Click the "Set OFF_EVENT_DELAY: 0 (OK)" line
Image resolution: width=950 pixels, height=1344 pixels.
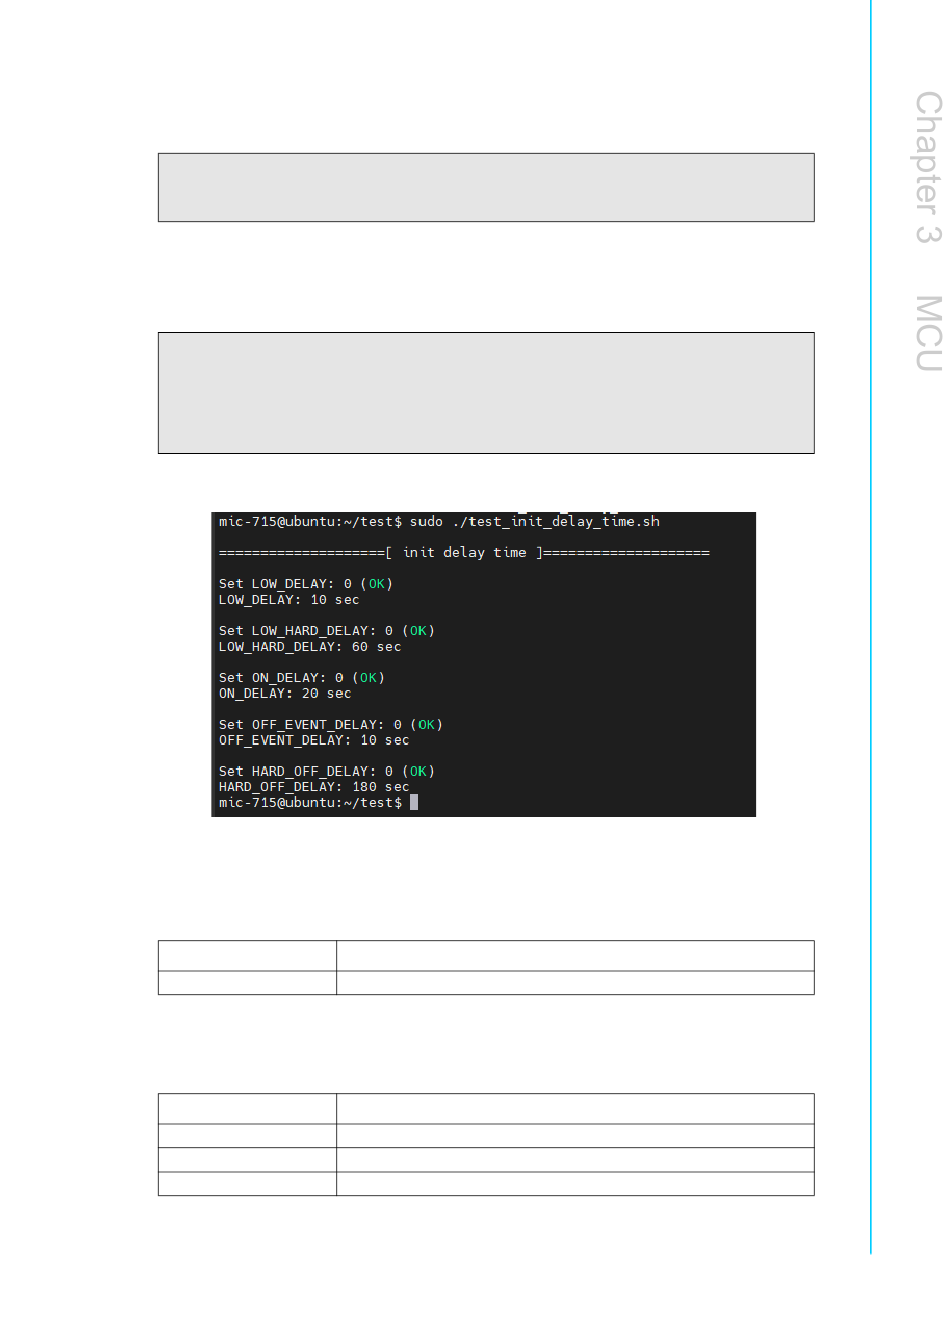(x=331, y=725)
